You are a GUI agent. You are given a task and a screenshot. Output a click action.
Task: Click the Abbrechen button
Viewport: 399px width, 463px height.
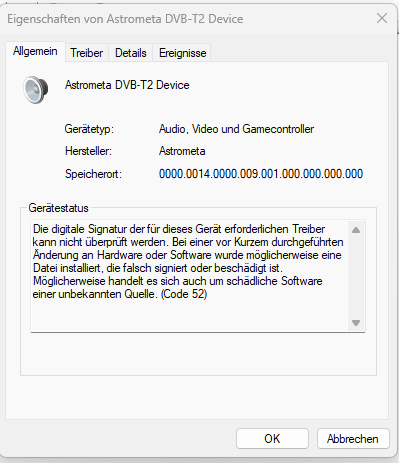point(353,439)
